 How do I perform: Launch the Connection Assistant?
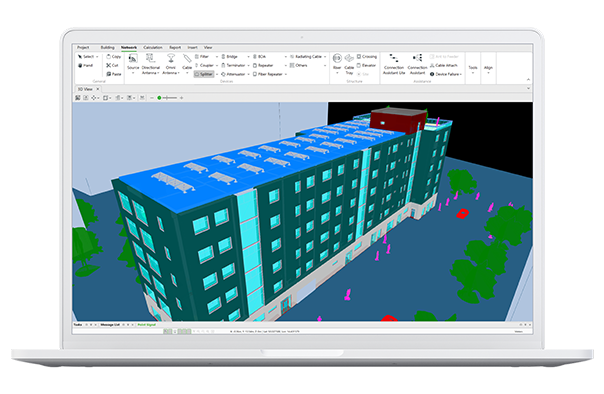pyautogui.click(x=417, y=64)
